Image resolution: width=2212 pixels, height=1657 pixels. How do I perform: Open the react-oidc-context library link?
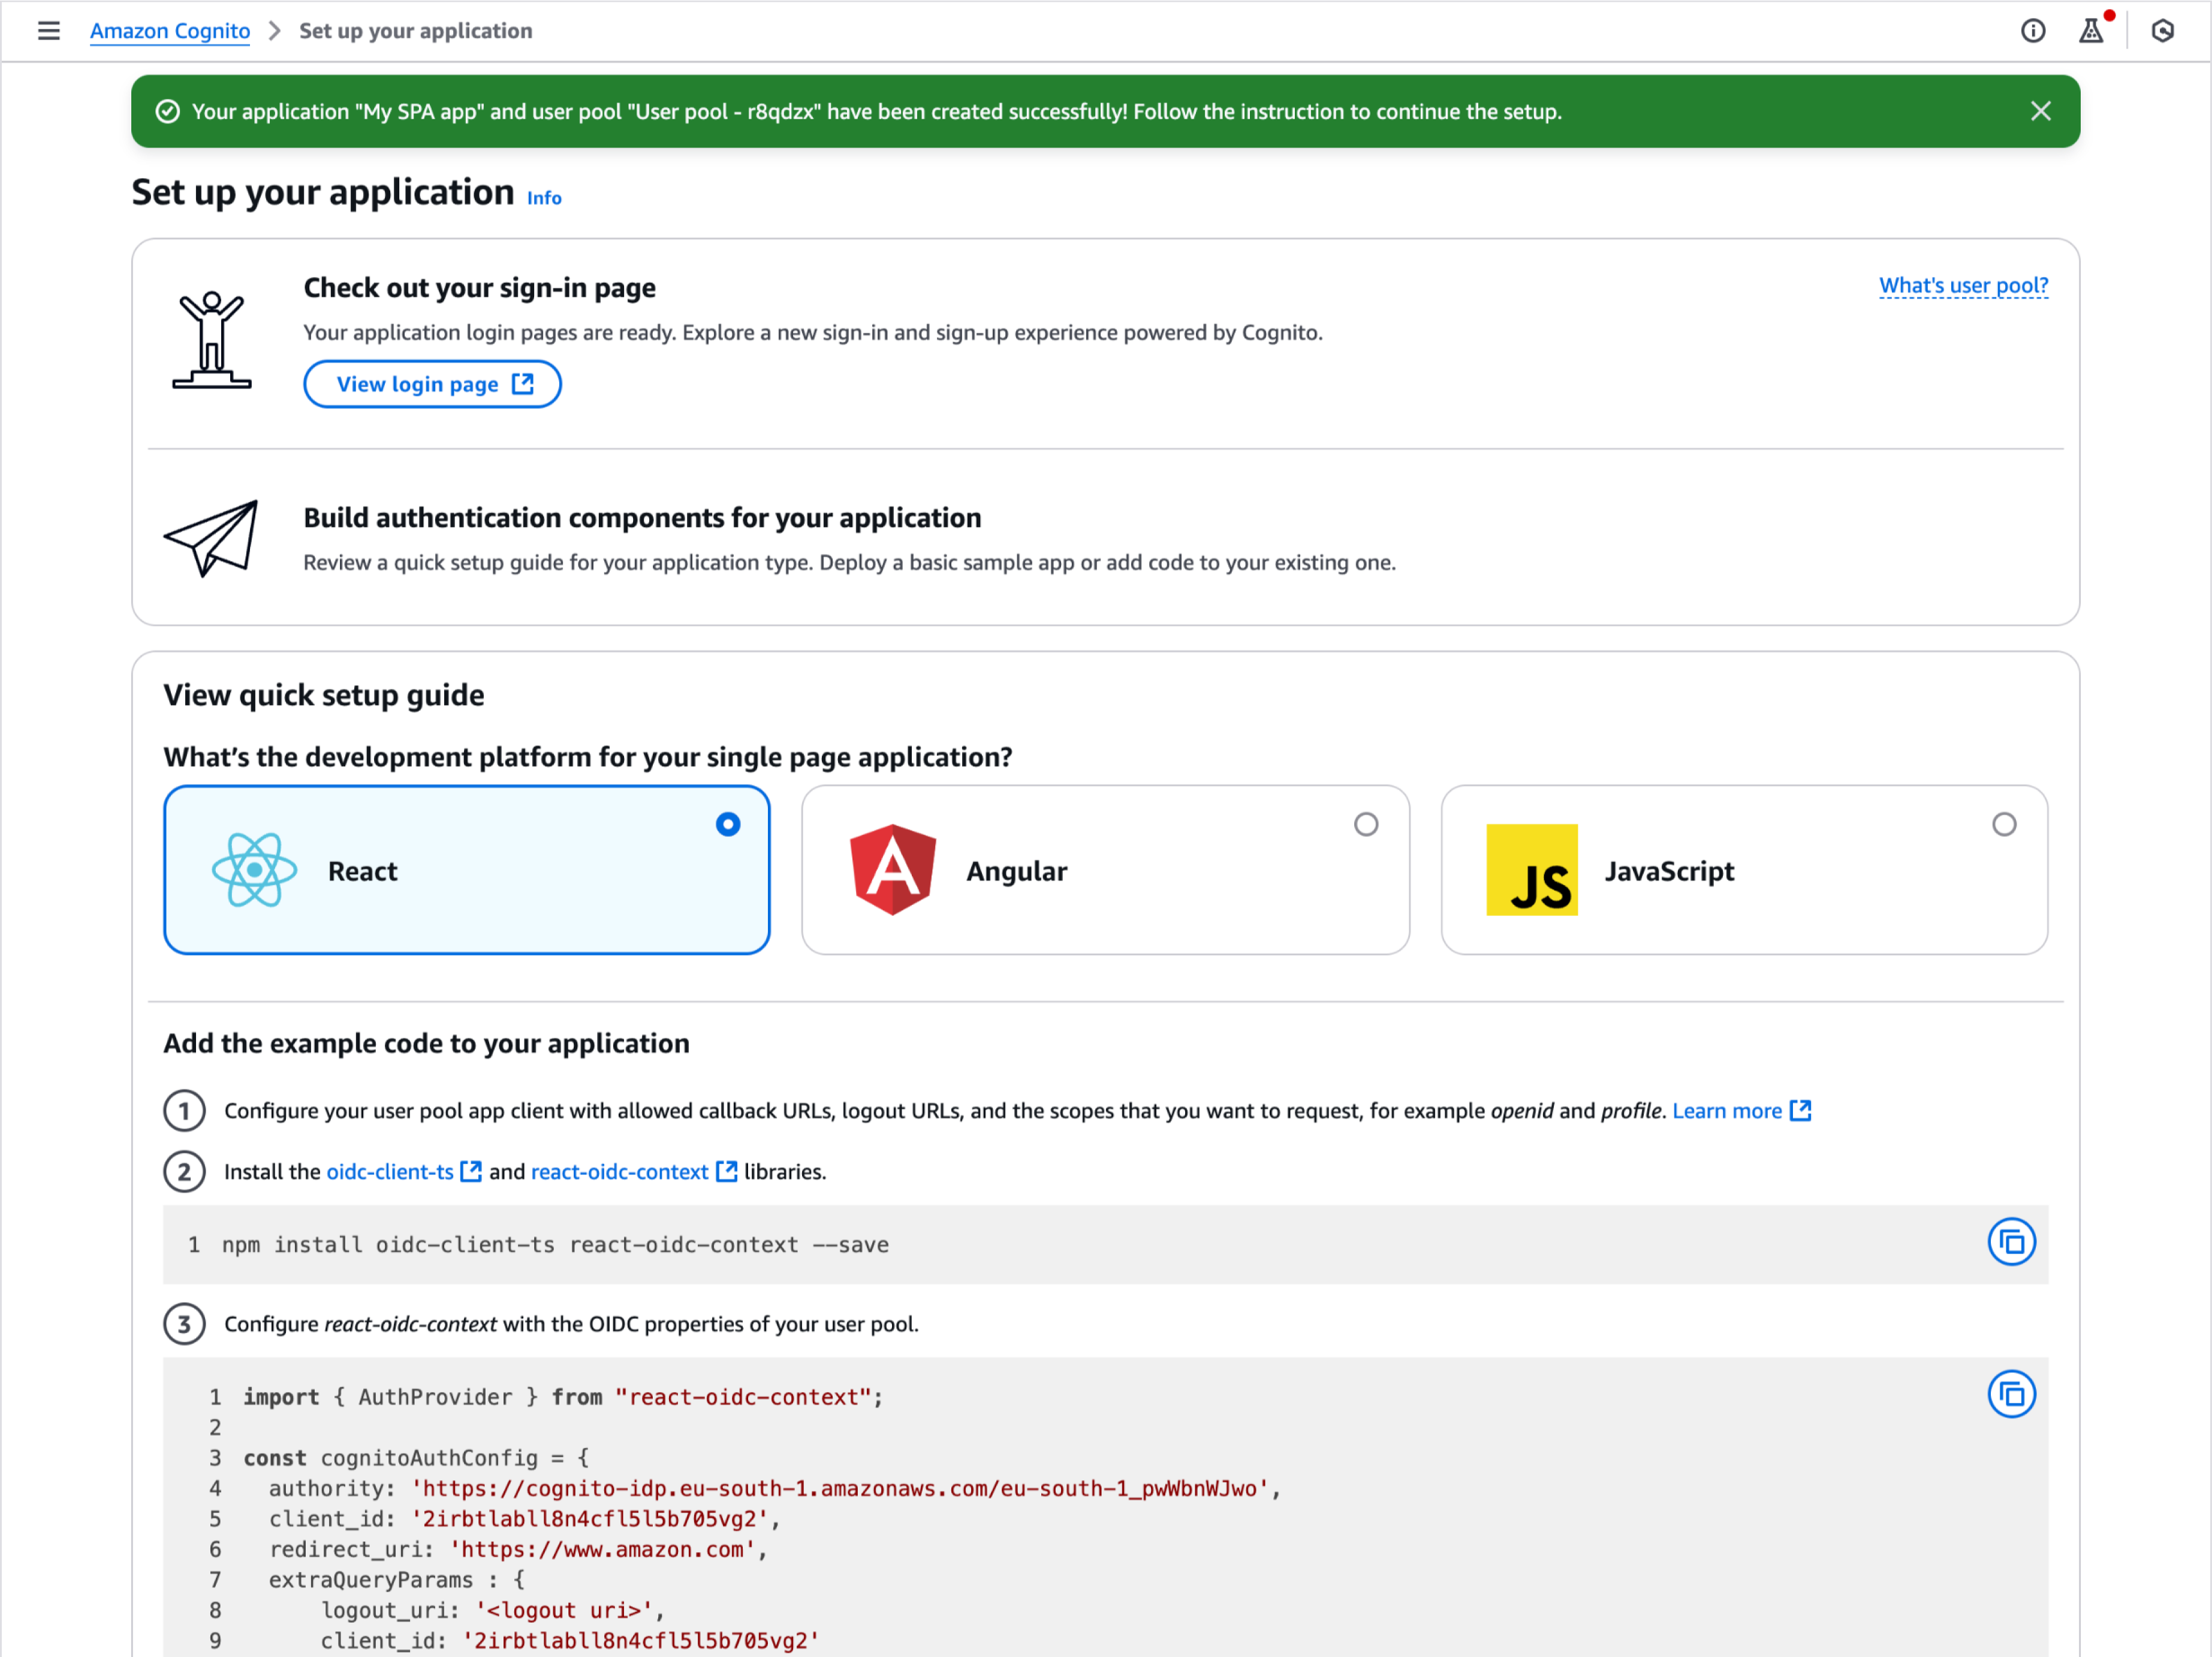(619, 1171)
